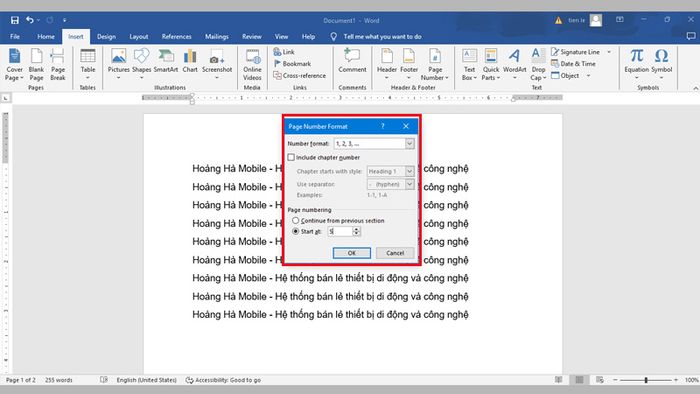This screenshot has height=394, width=700.
Task: Click the Start at spinner arrows
Action: (356, 231)
